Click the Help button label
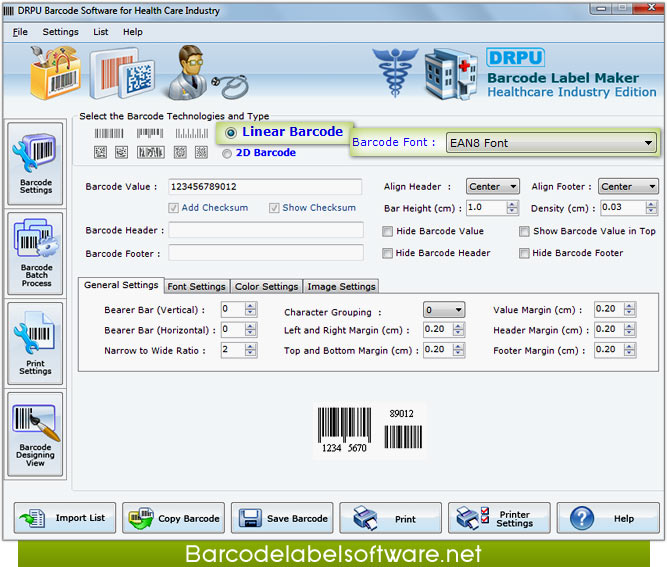 tap(624, 519)
